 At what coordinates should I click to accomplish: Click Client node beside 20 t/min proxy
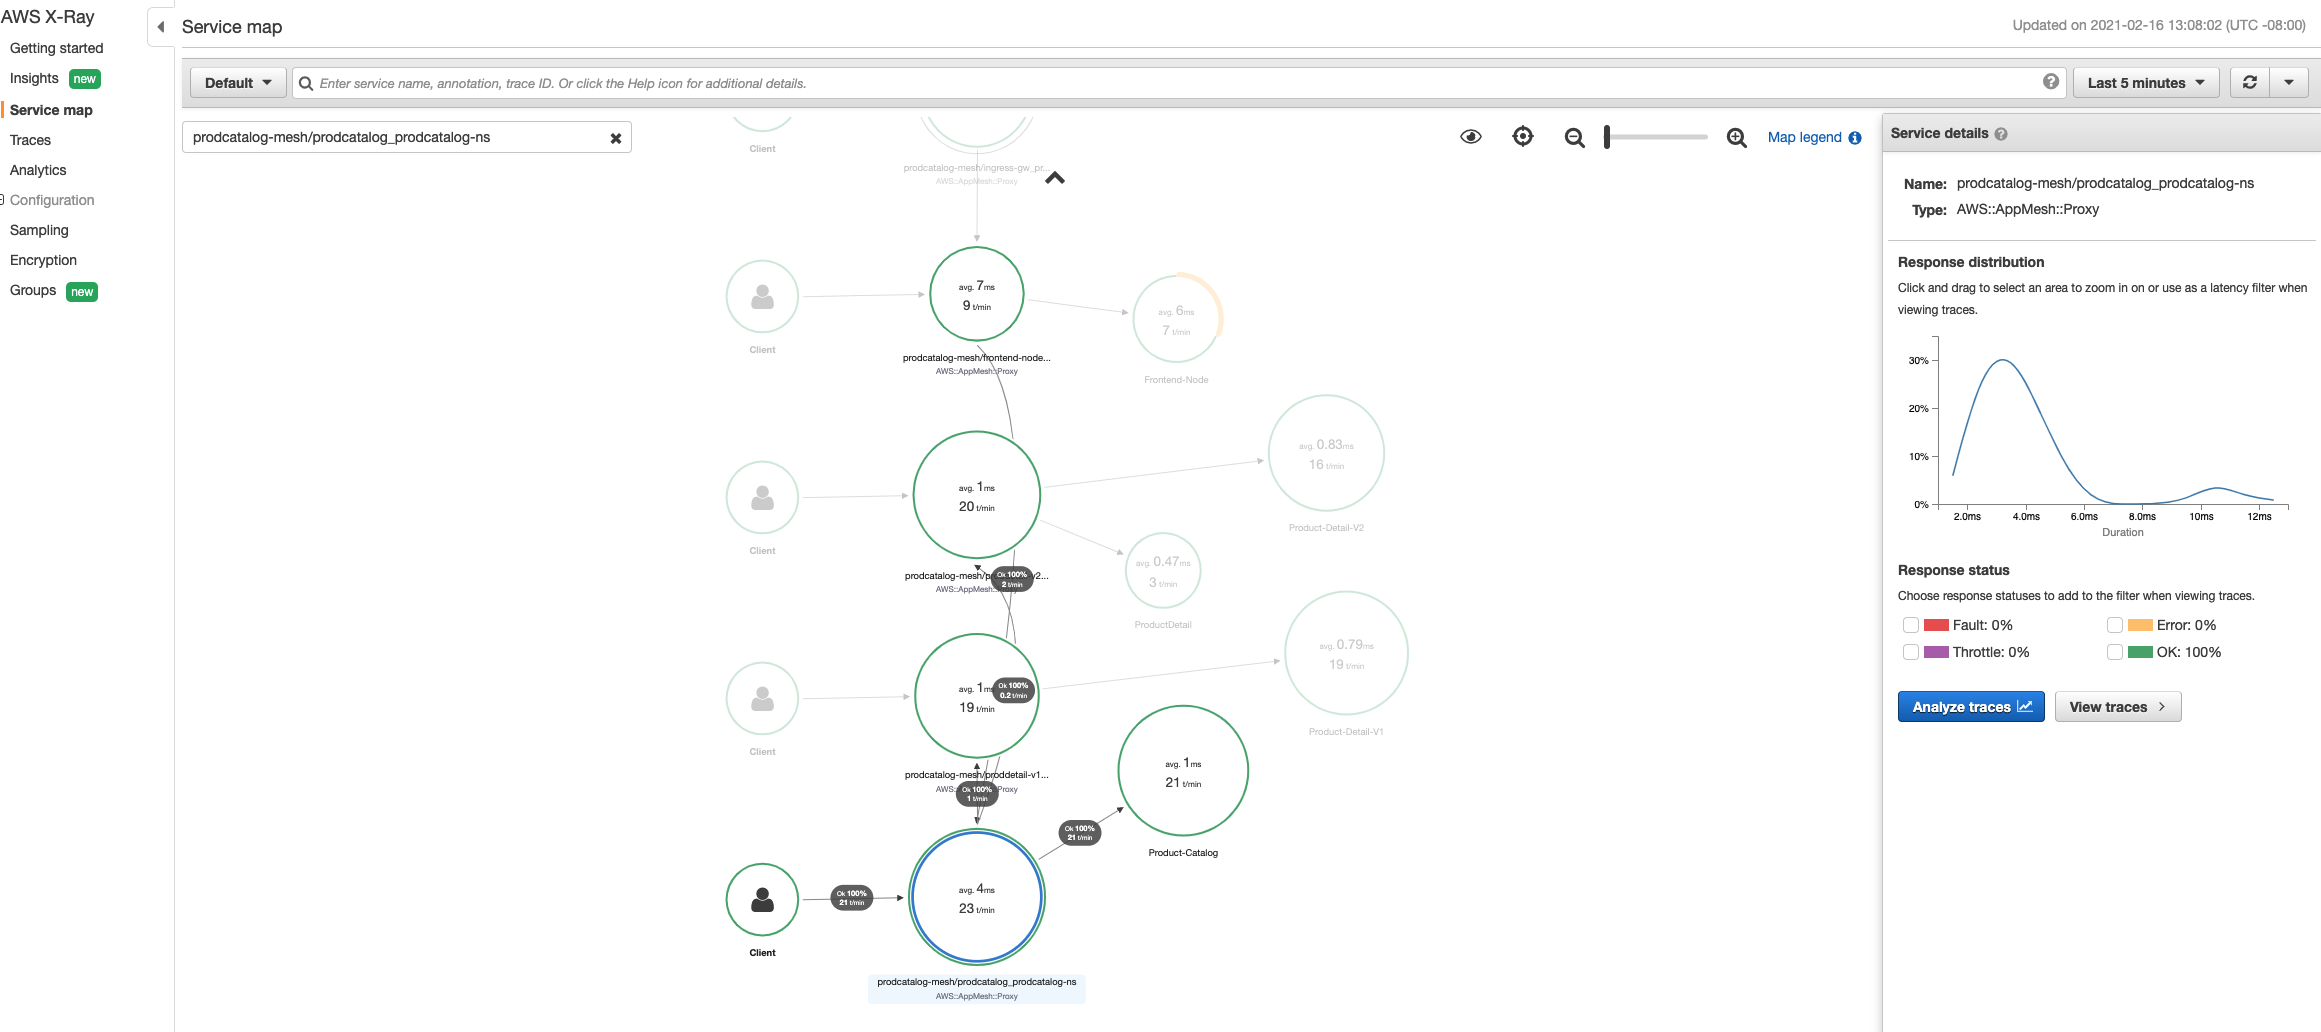(762, 498)
